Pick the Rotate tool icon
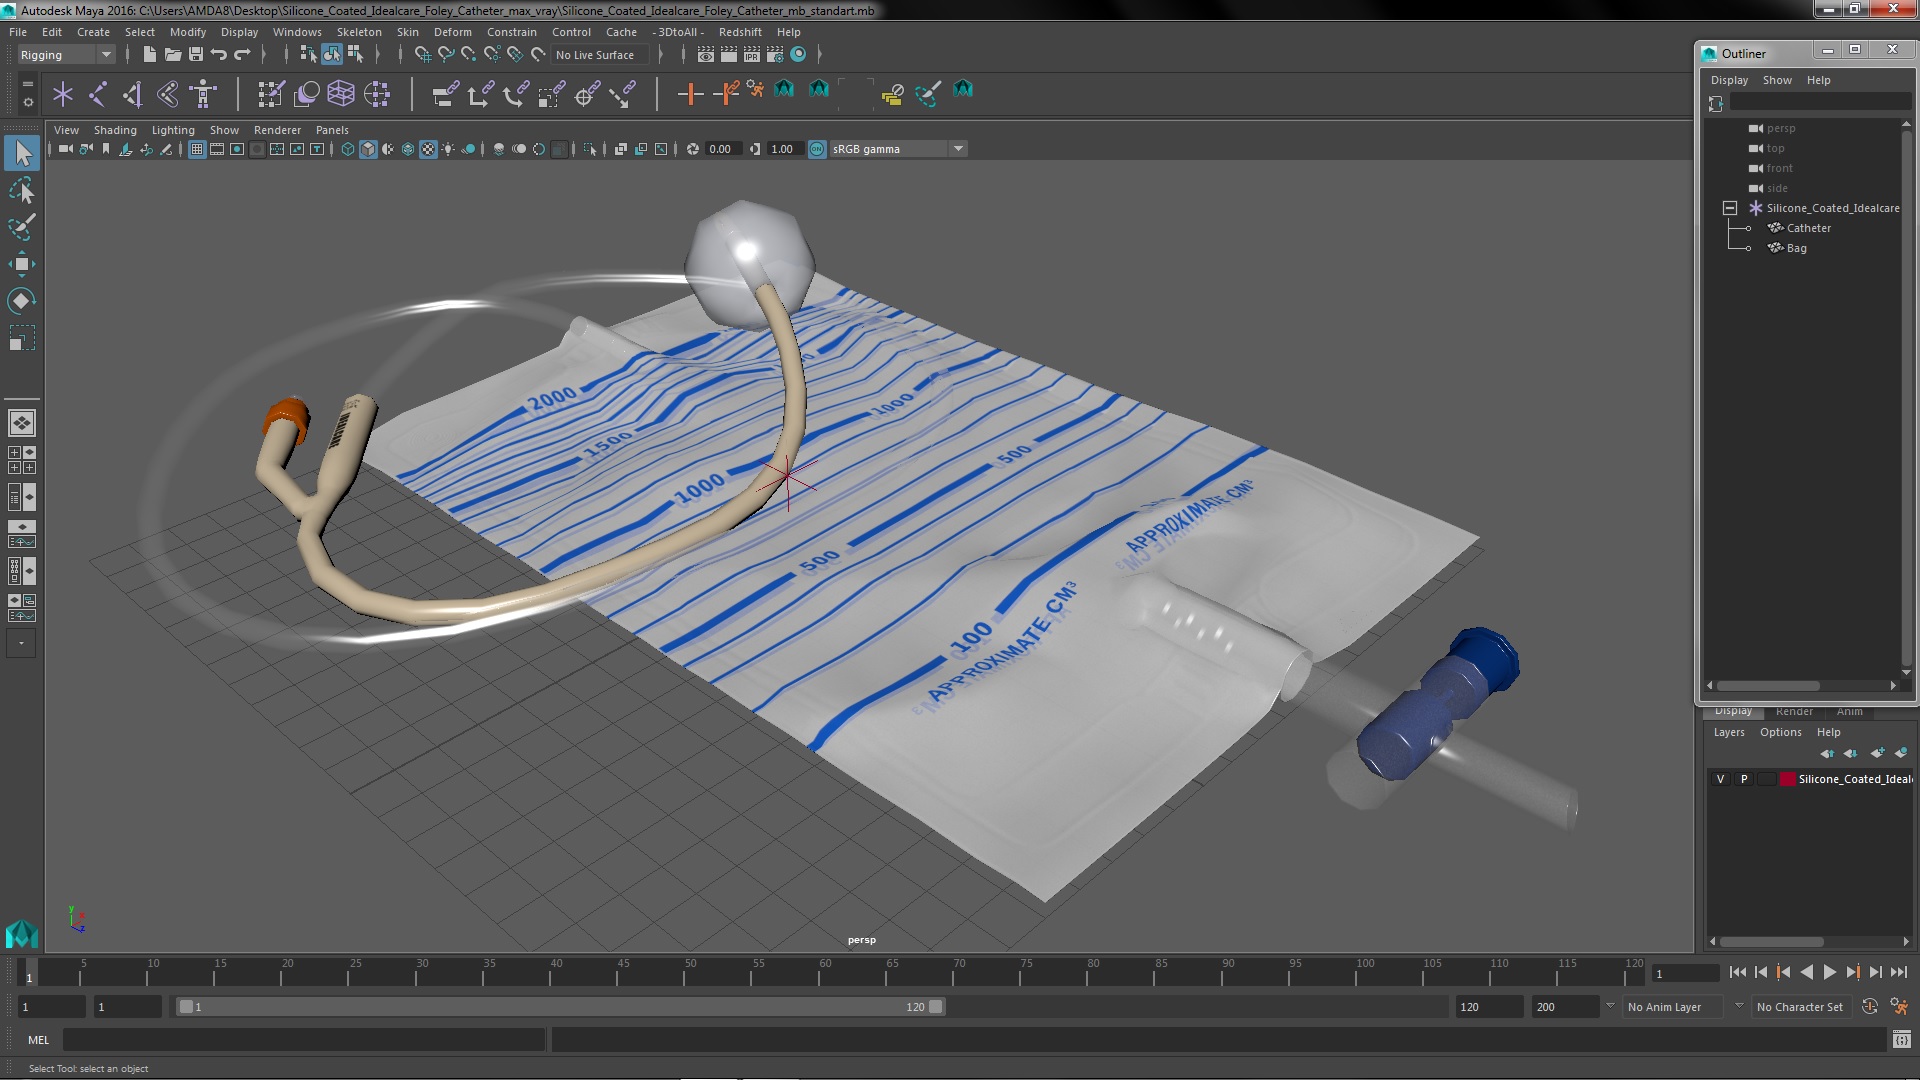Image resolution: width=1920 pixels, height=1080 pixels. (x=21, y=301)
